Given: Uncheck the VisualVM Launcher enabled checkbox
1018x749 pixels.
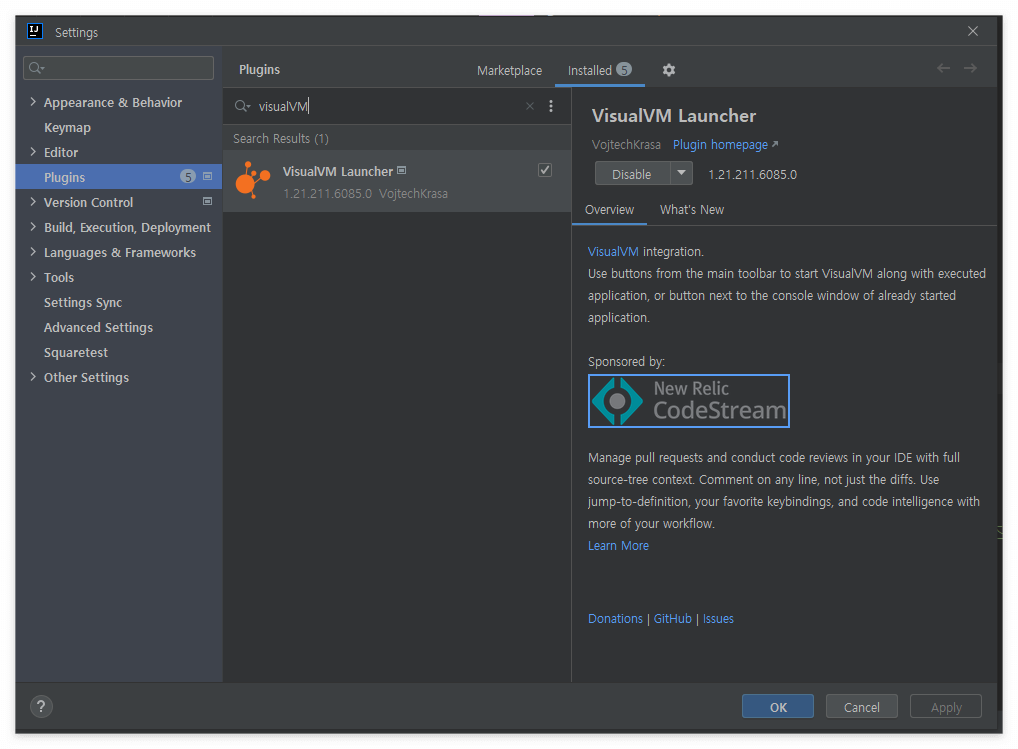Looking at the screenshot, I should pos(545,170).
